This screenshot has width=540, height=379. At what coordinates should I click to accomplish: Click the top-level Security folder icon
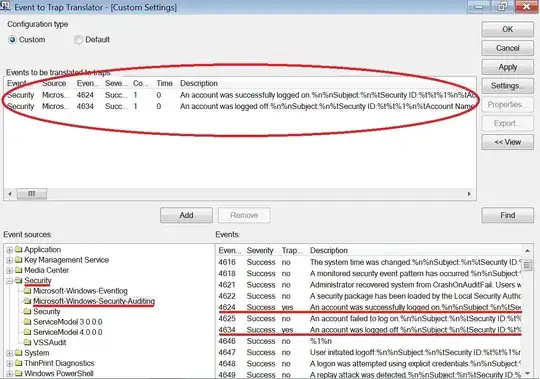pyautogui.click(x=19, y=281)
